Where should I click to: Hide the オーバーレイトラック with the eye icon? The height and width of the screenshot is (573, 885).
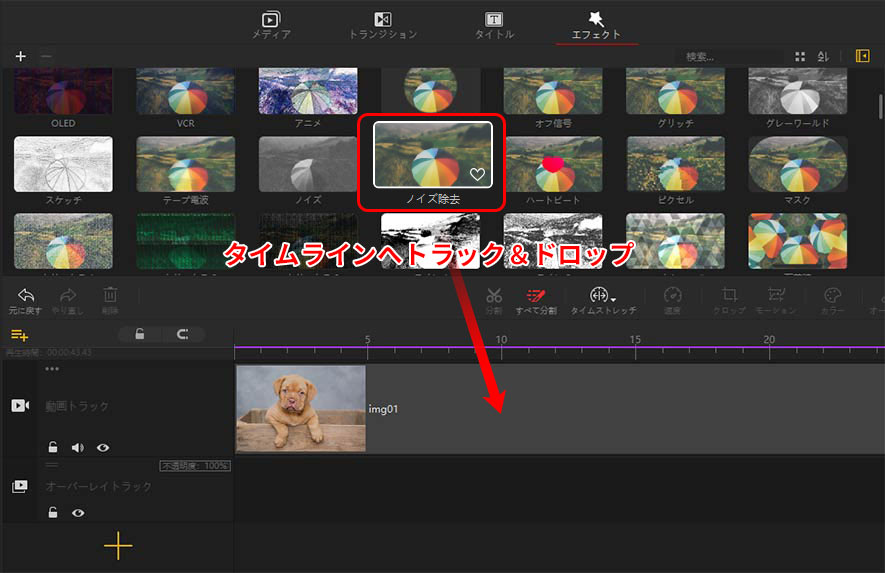click(78, 513)
